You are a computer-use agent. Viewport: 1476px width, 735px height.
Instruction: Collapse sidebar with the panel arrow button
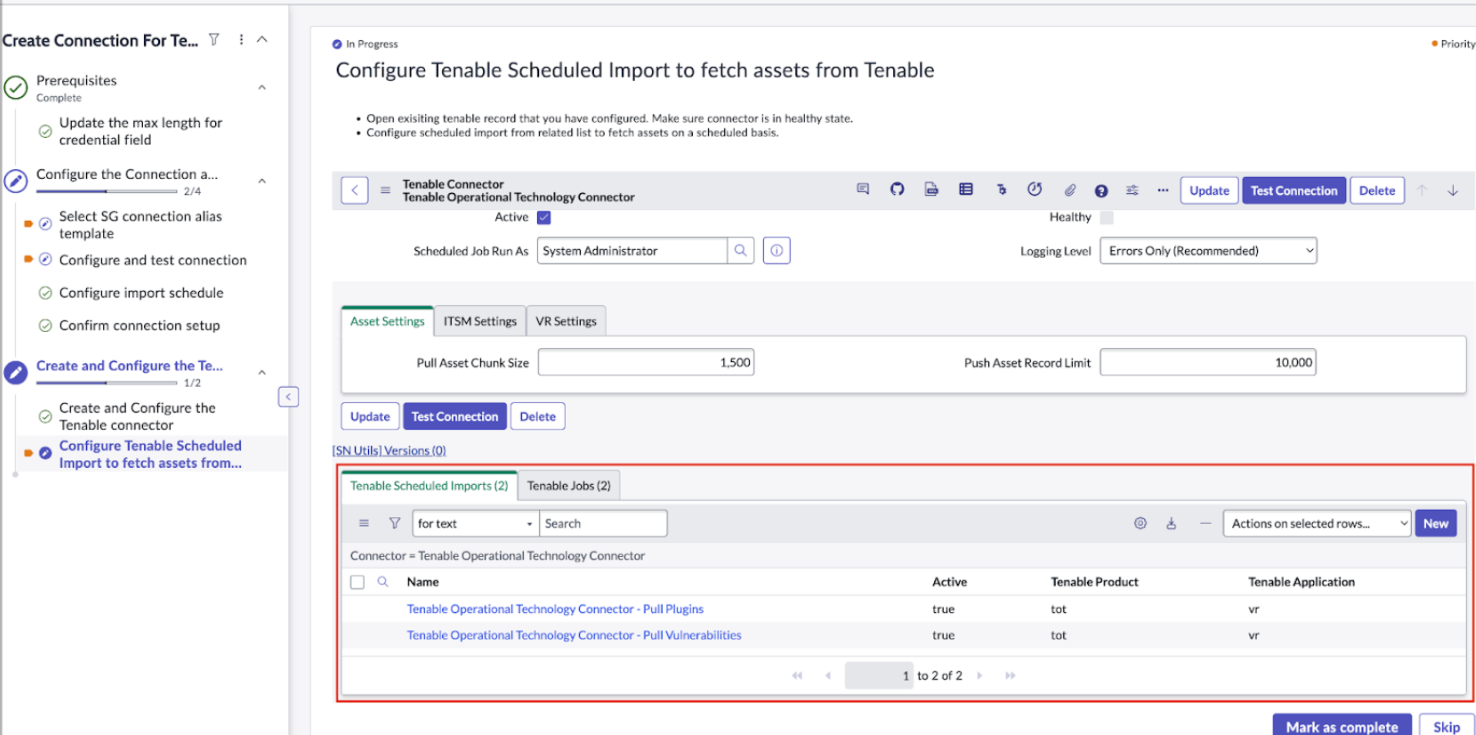click(288, 397)
